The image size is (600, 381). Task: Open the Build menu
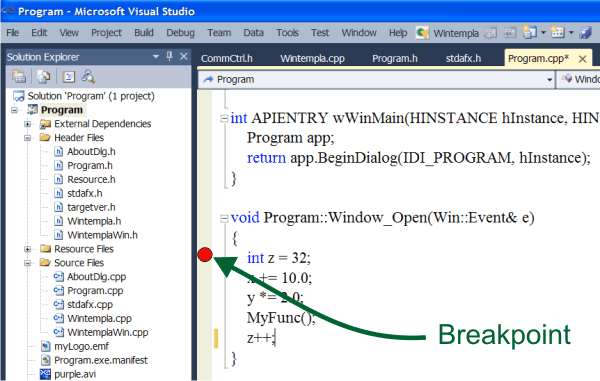(x=144, y=33)
